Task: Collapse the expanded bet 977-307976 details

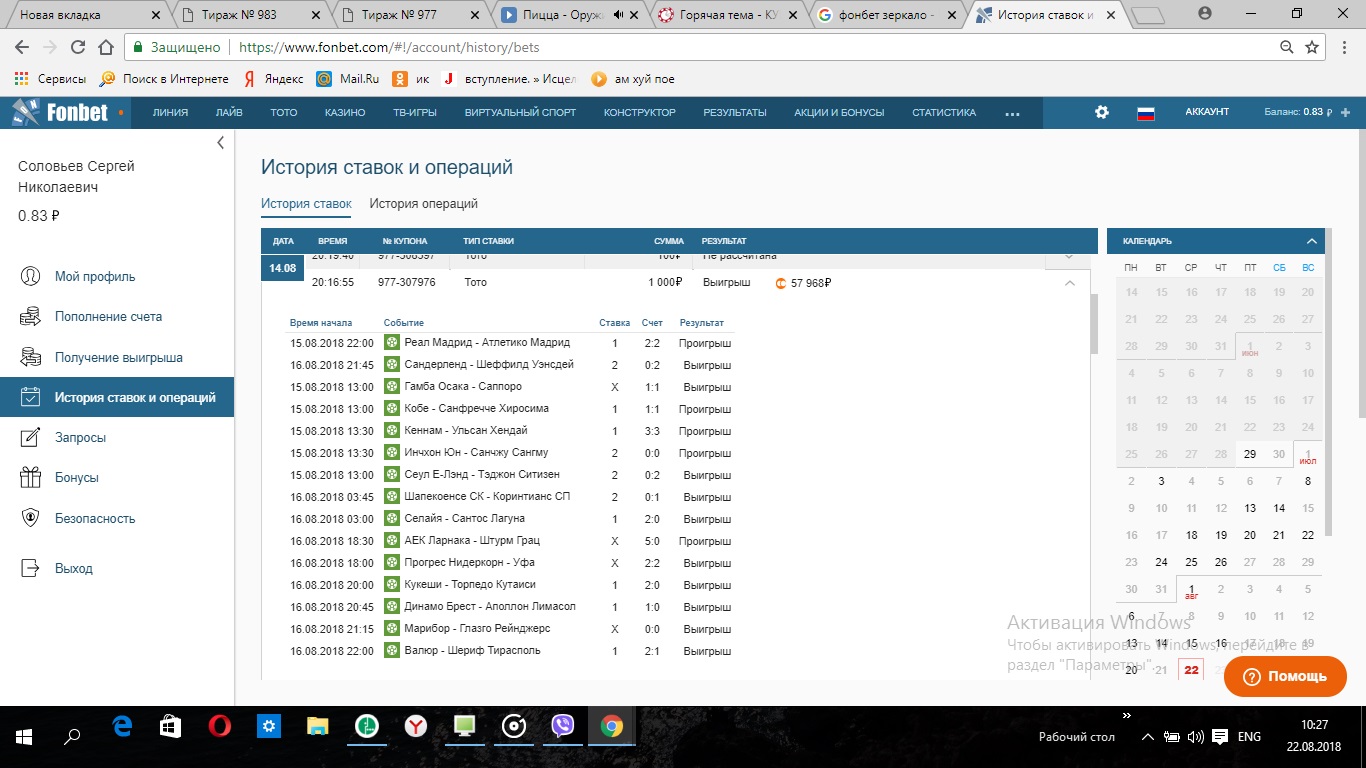Action: point(1070,283)
